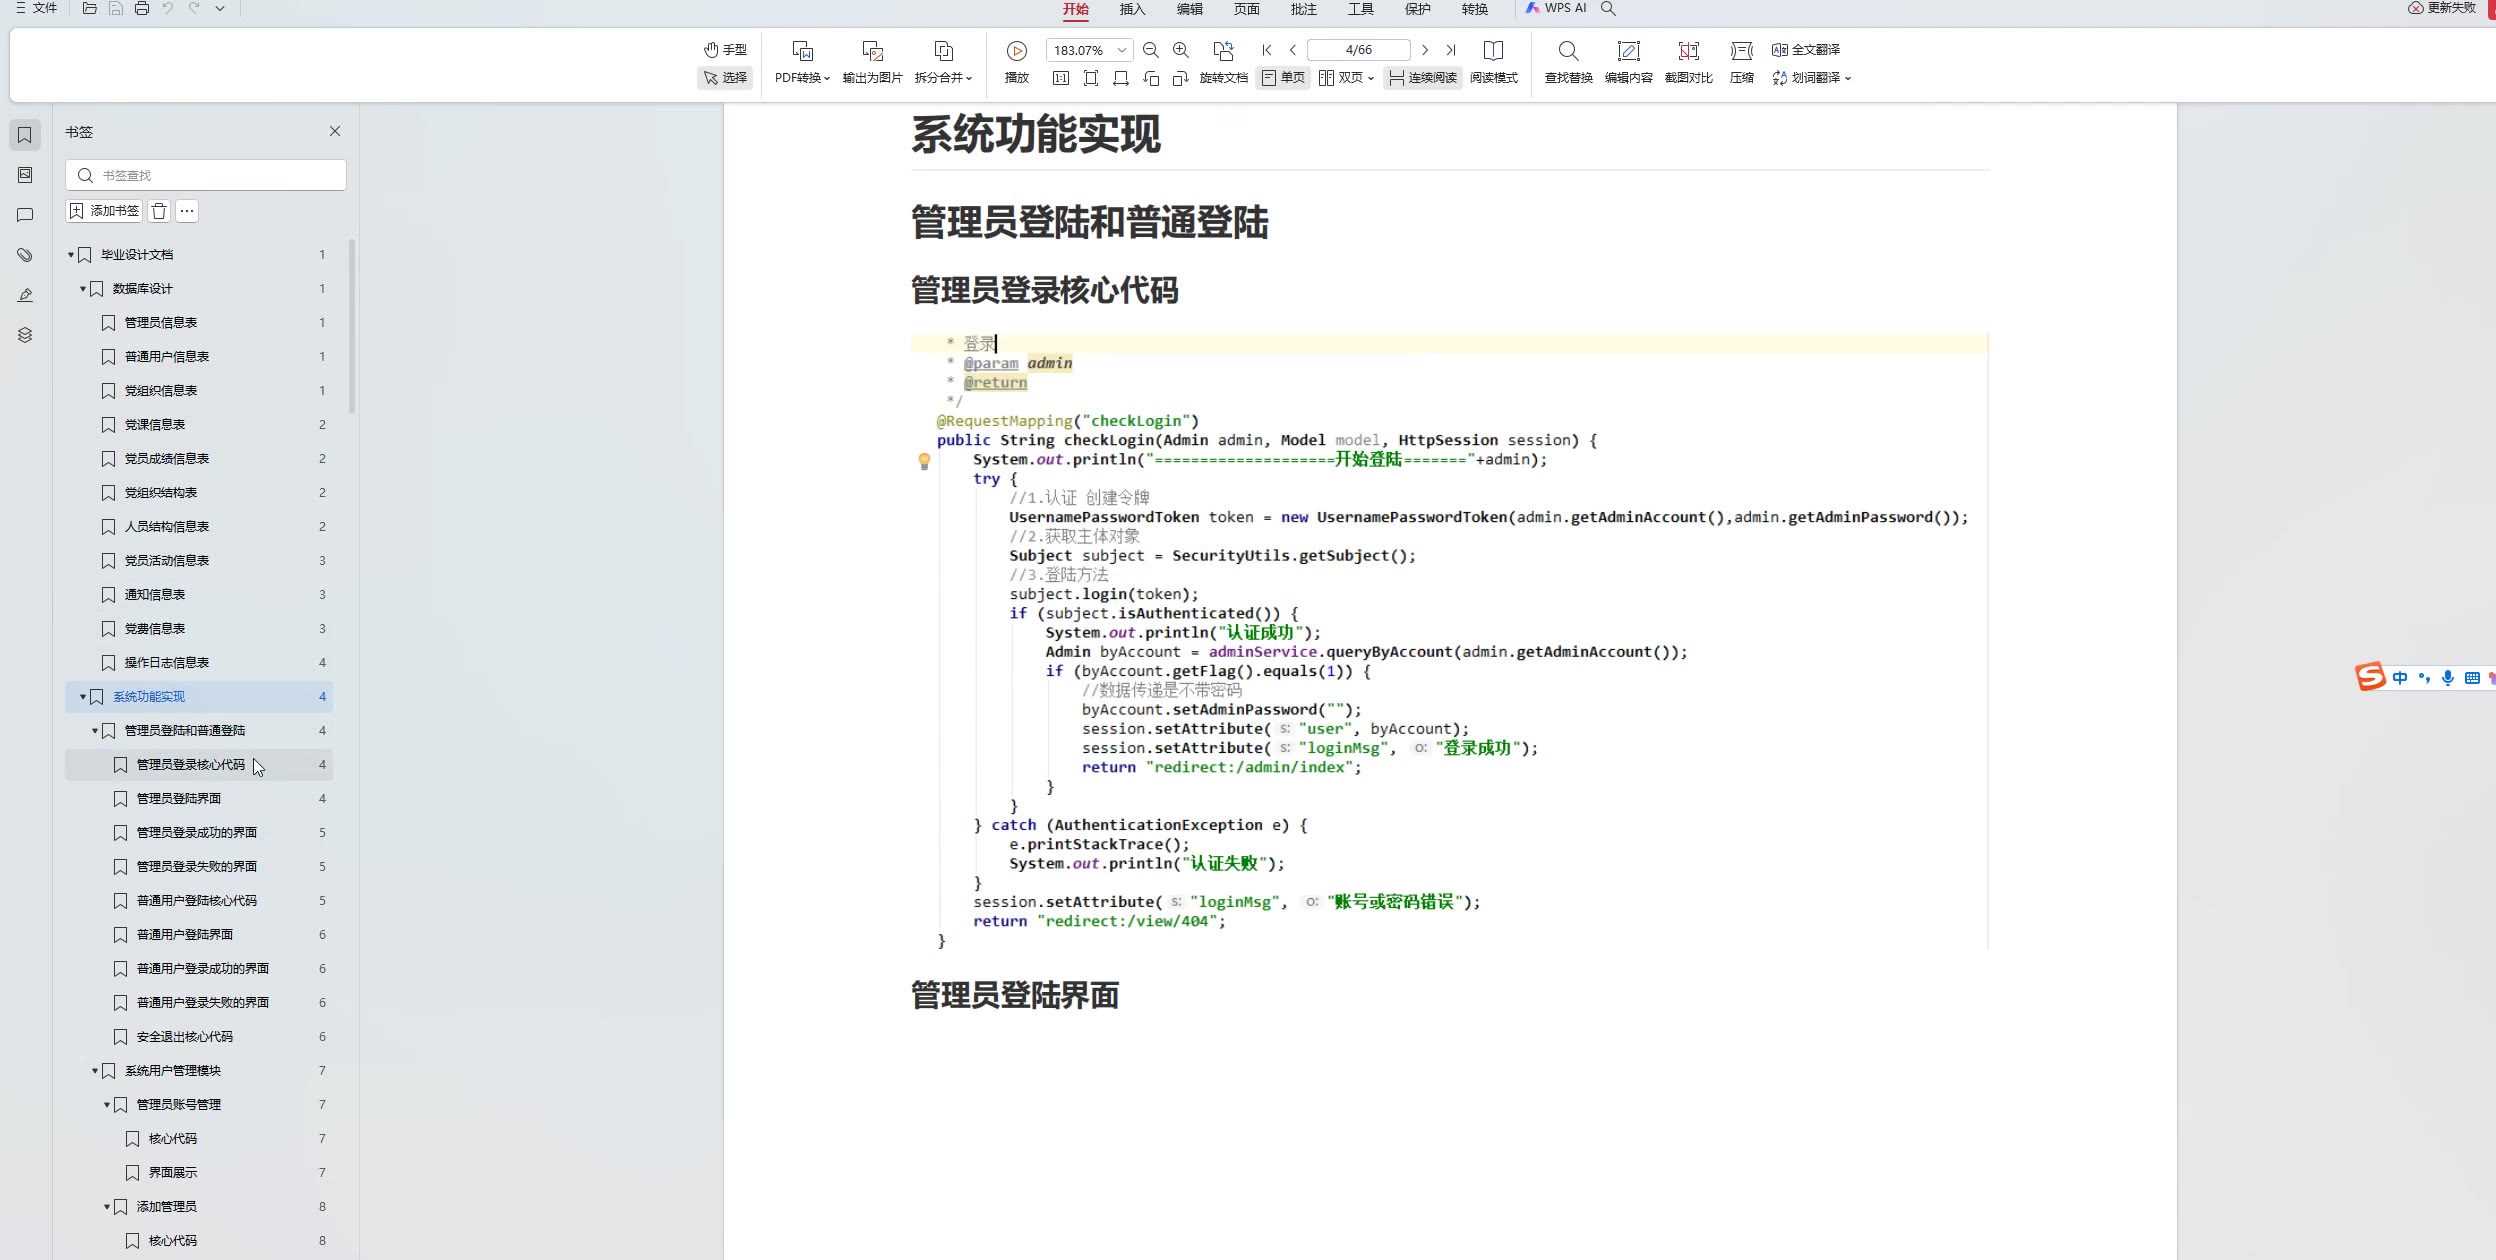This screenshot has width=2496, height=1260.
Task: Click 输出为图片 export icon
Action: pos(872,51)
